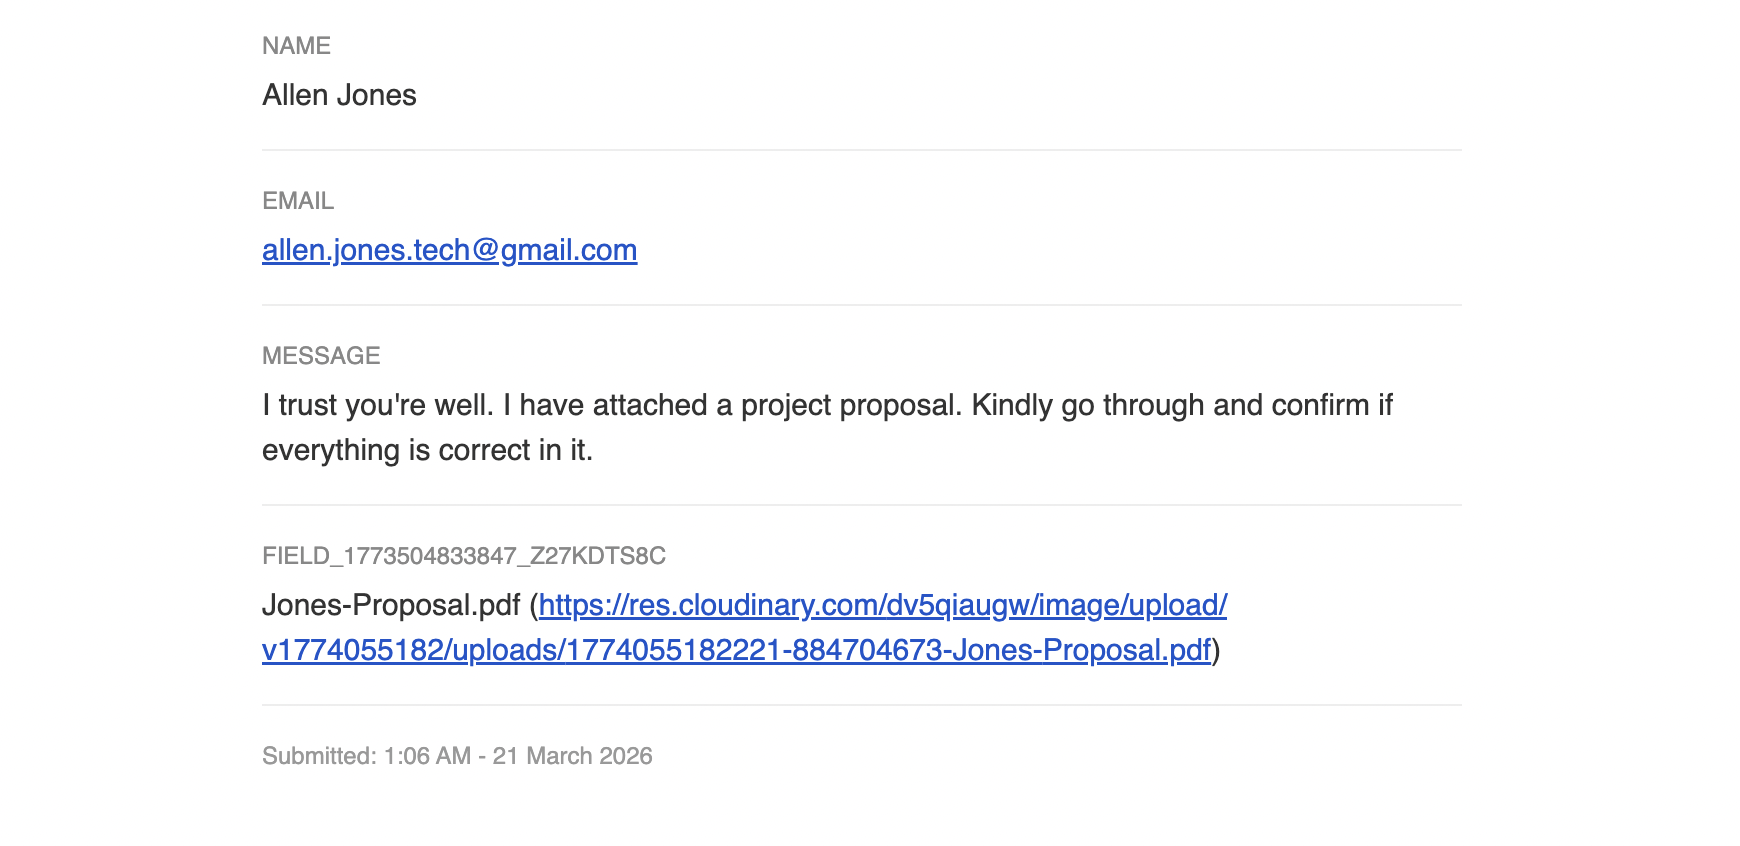1740x846 pixels.
Task: Click the plain "Jones-Proposal.pdf" filename text
Action: 391,606
